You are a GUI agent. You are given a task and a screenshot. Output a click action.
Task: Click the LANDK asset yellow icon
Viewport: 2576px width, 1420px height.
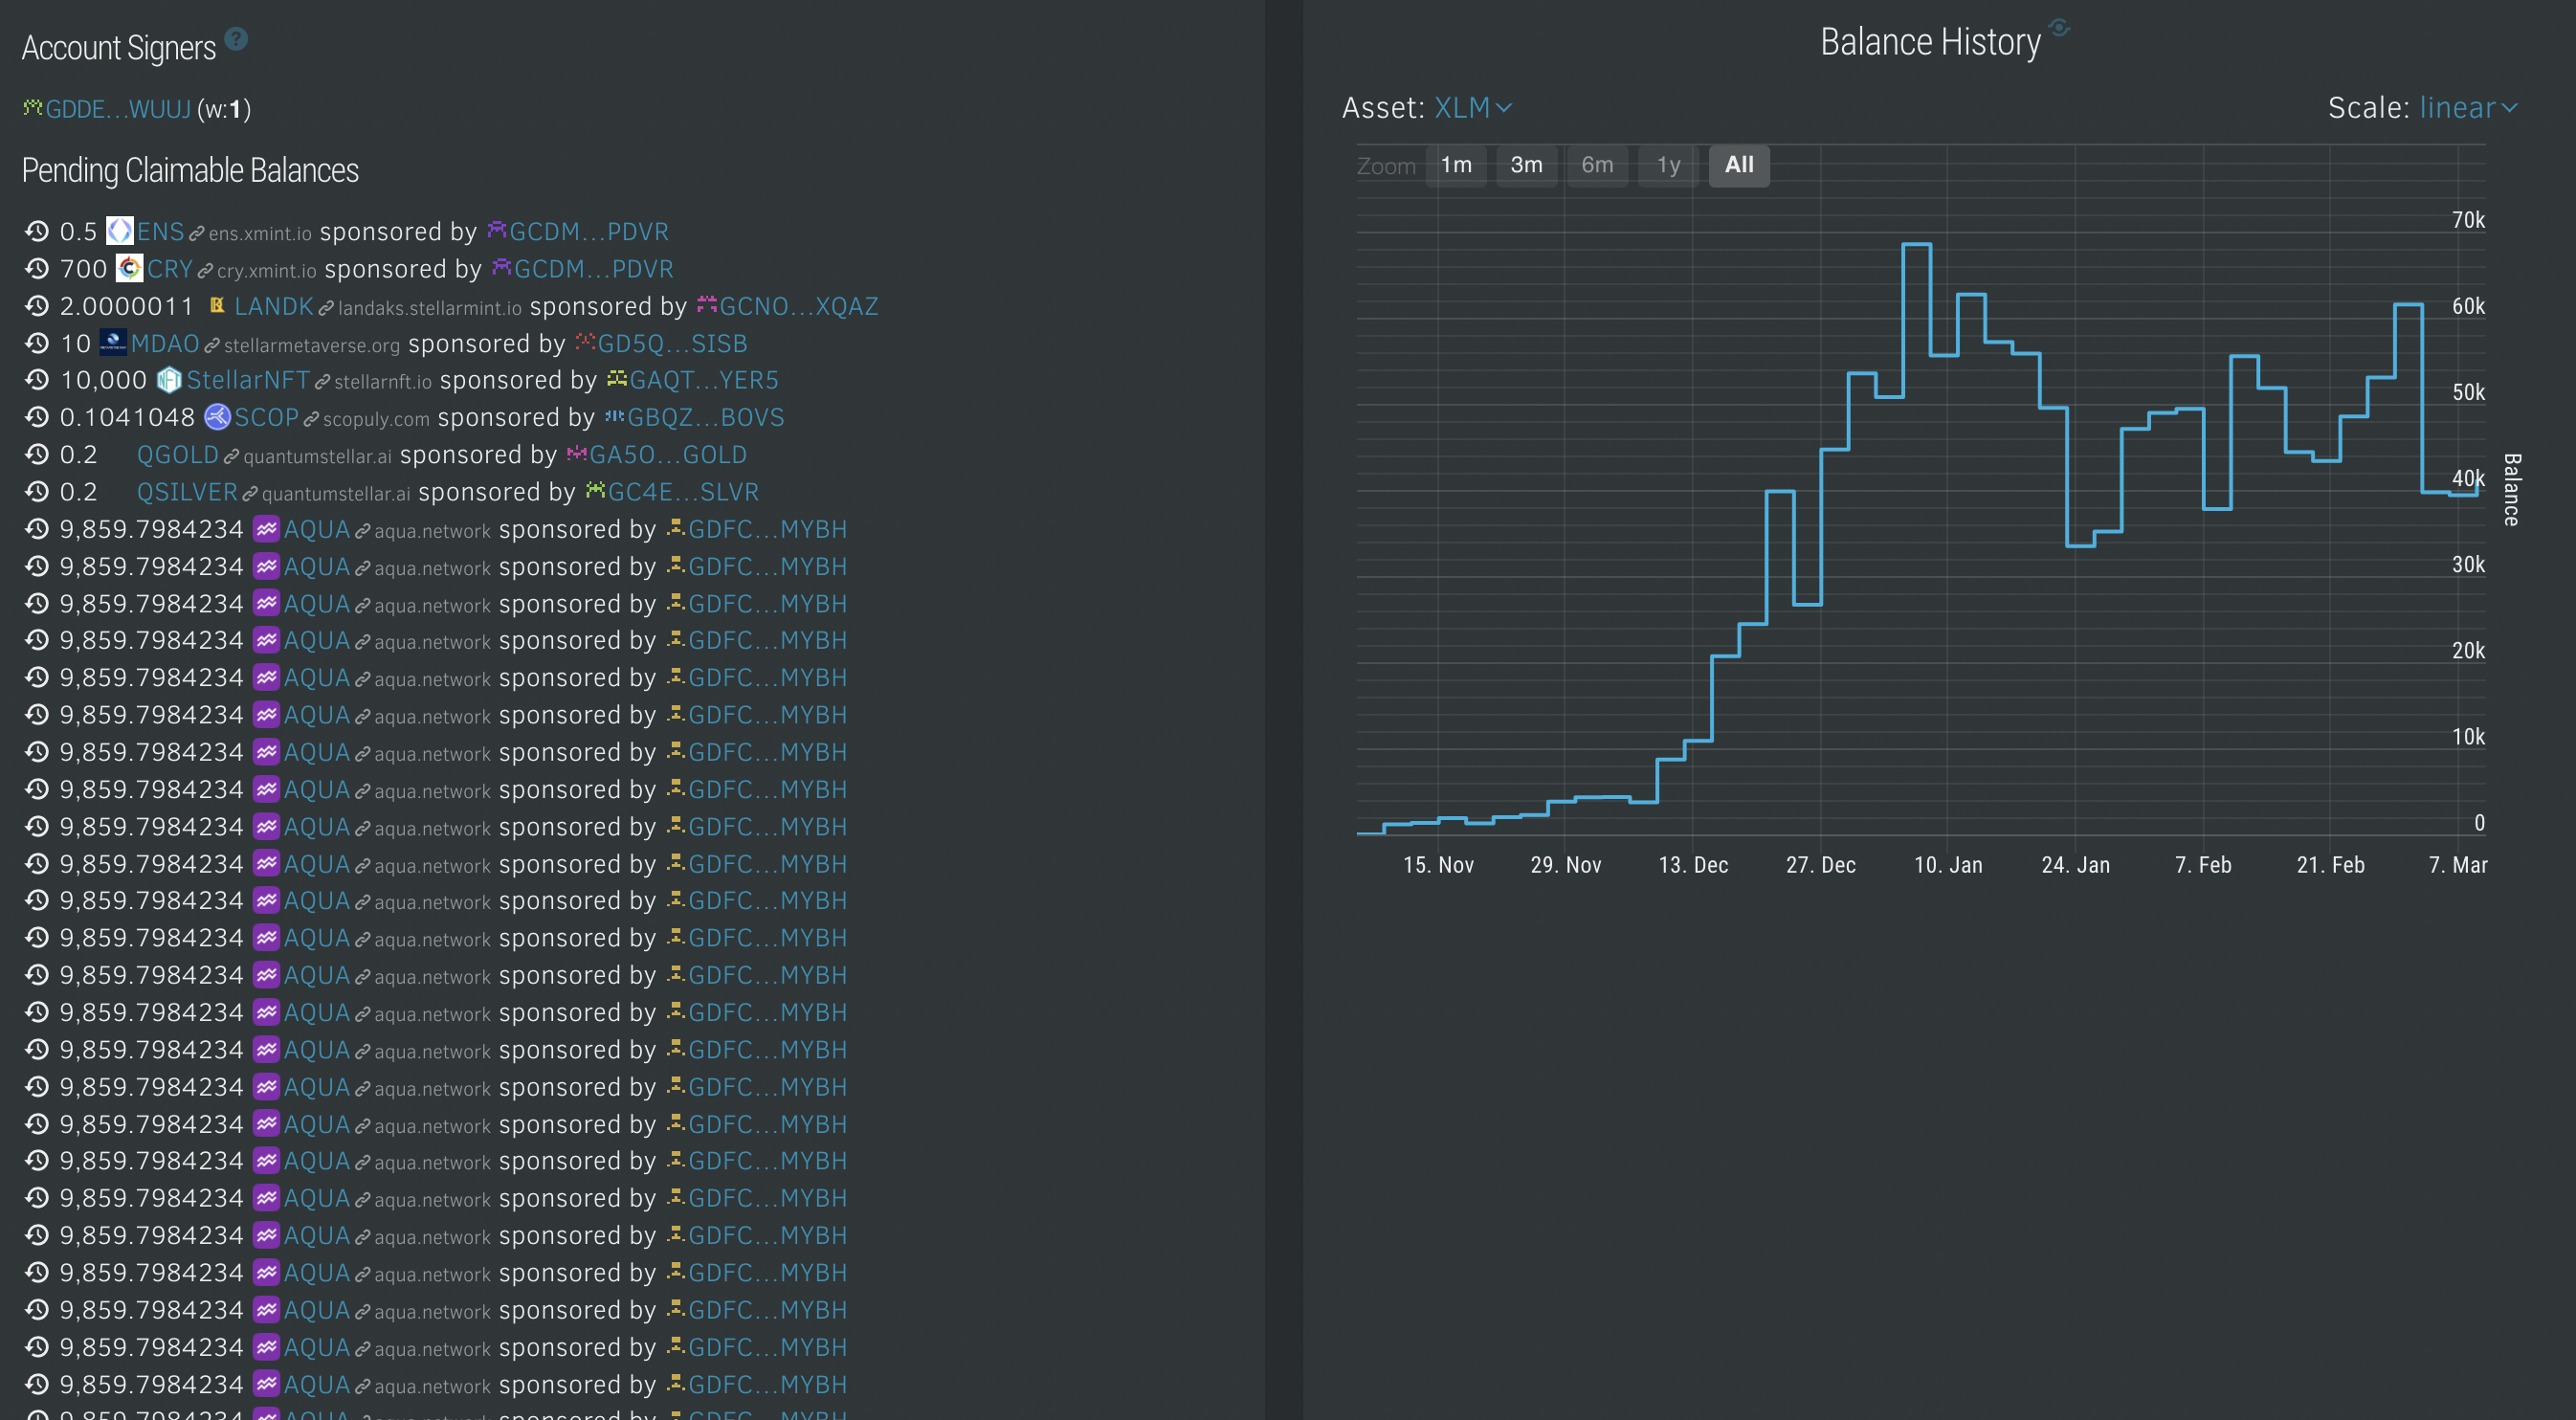tap(216, 305)
